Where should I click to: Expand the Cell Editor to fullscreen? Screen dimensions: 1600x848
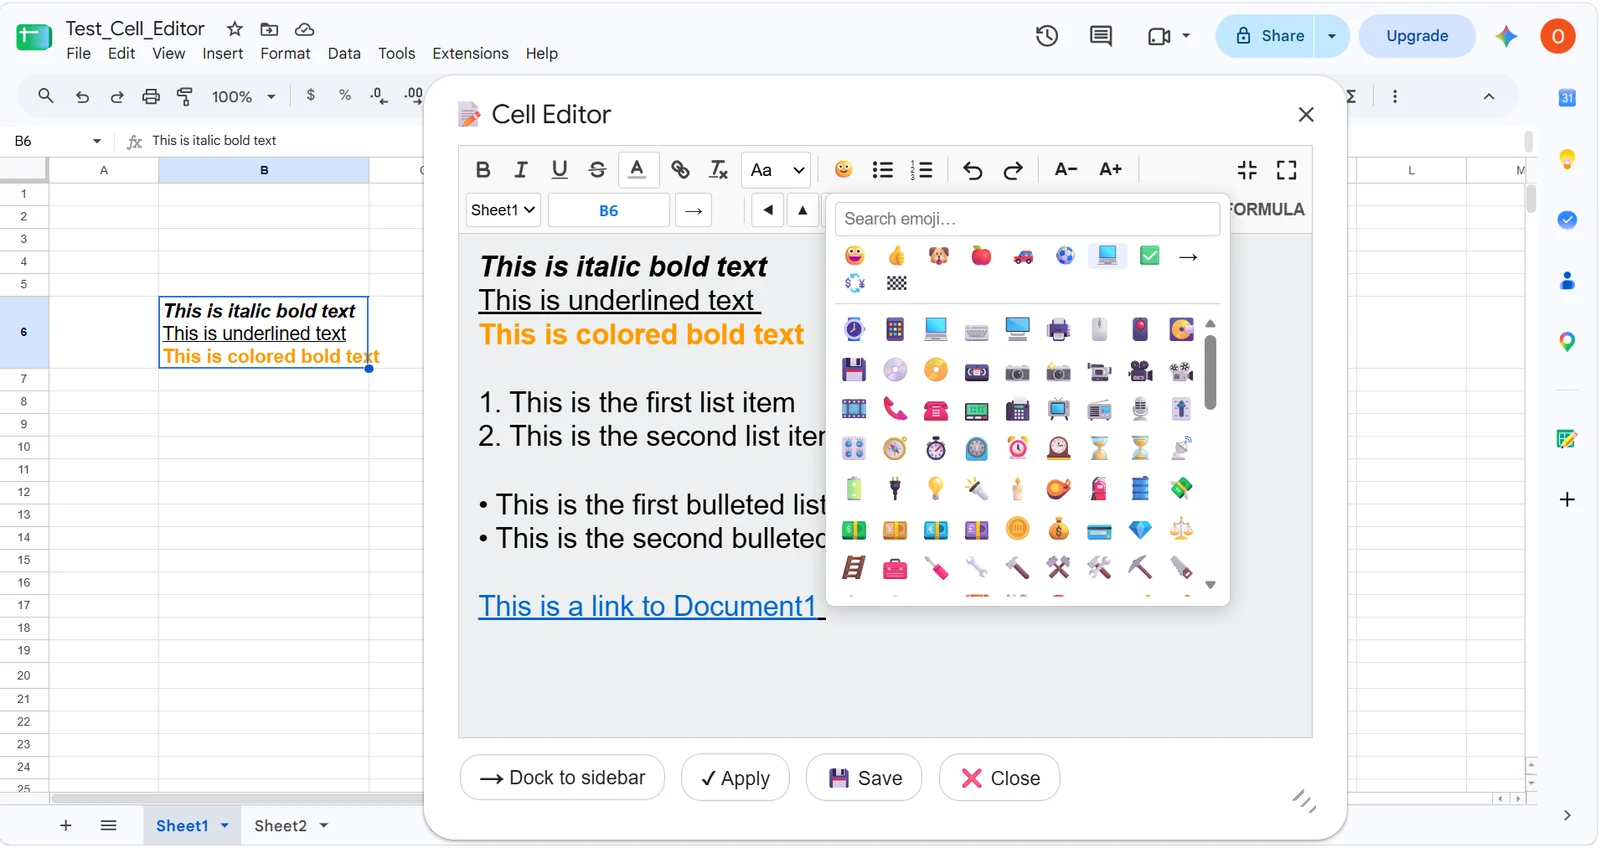pyautogui.click(x=1287, y=170)
